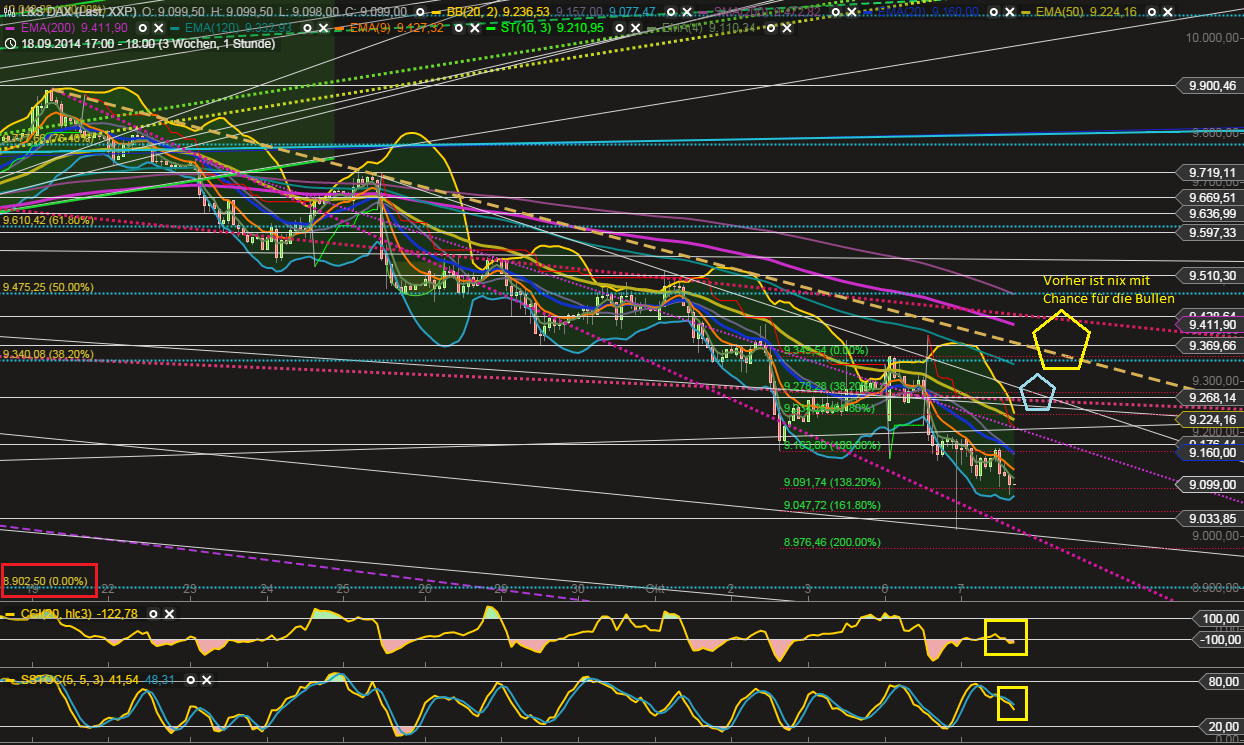Screen dimensions: 1244x745
Task: Select the 9.900,46 price level label
Action: click(1212, 86)
